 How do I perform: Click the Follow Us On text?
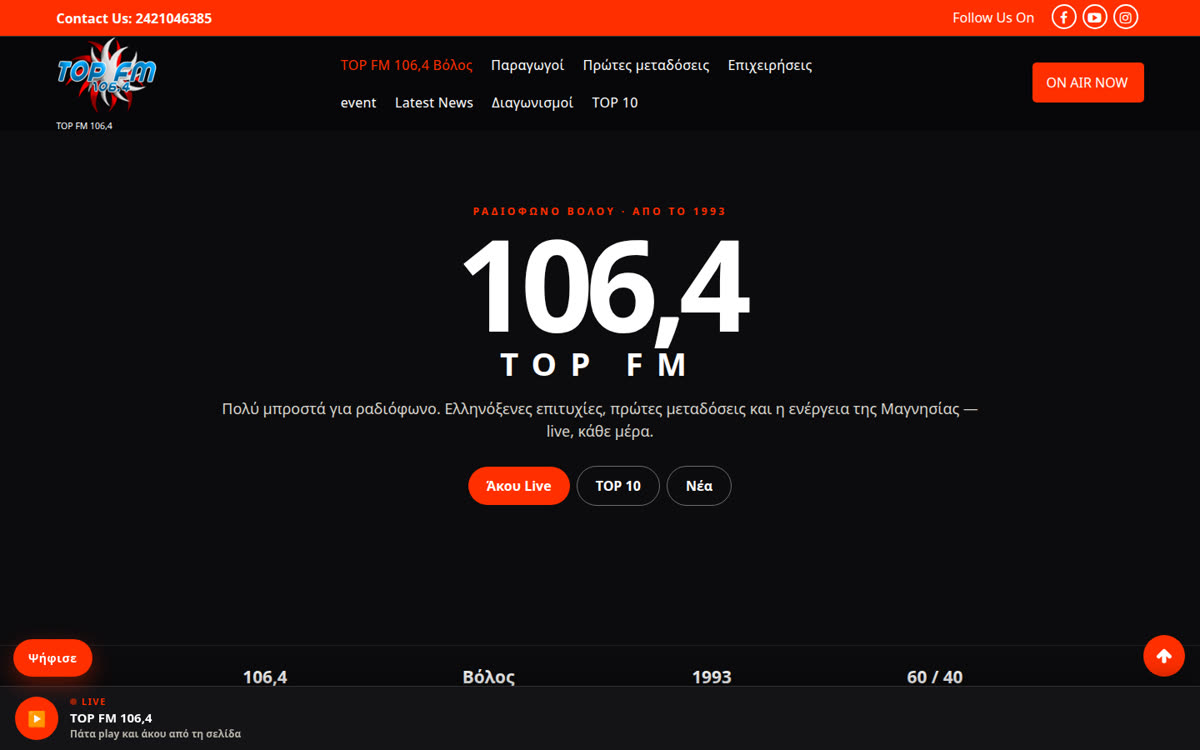[993, 18]
